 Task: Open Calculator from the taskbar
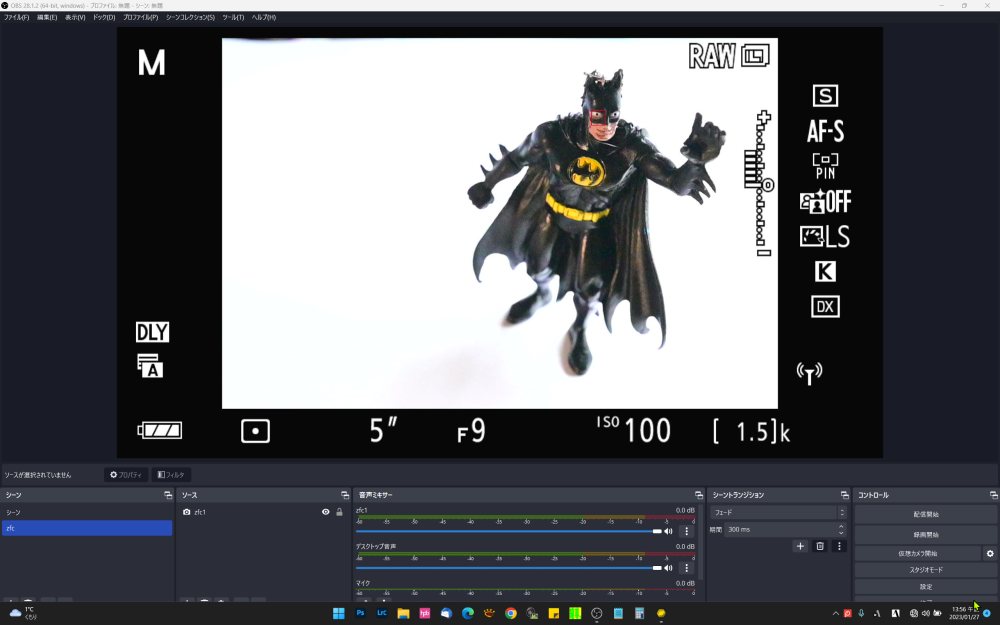639,614
